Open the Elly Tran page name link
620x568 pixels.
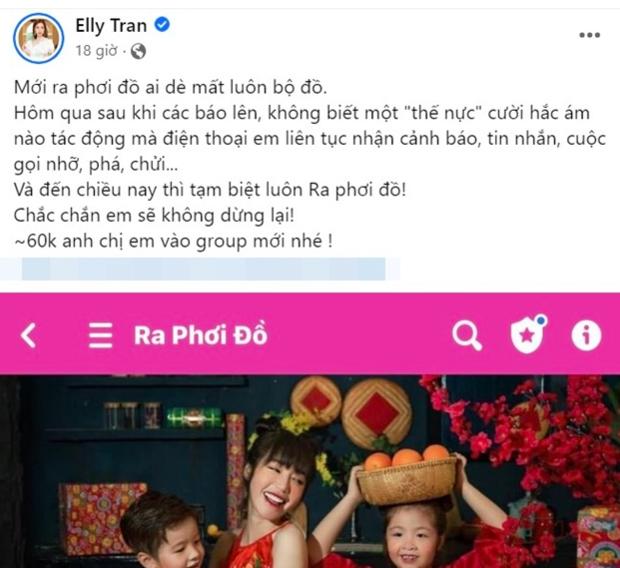(111, 26)
